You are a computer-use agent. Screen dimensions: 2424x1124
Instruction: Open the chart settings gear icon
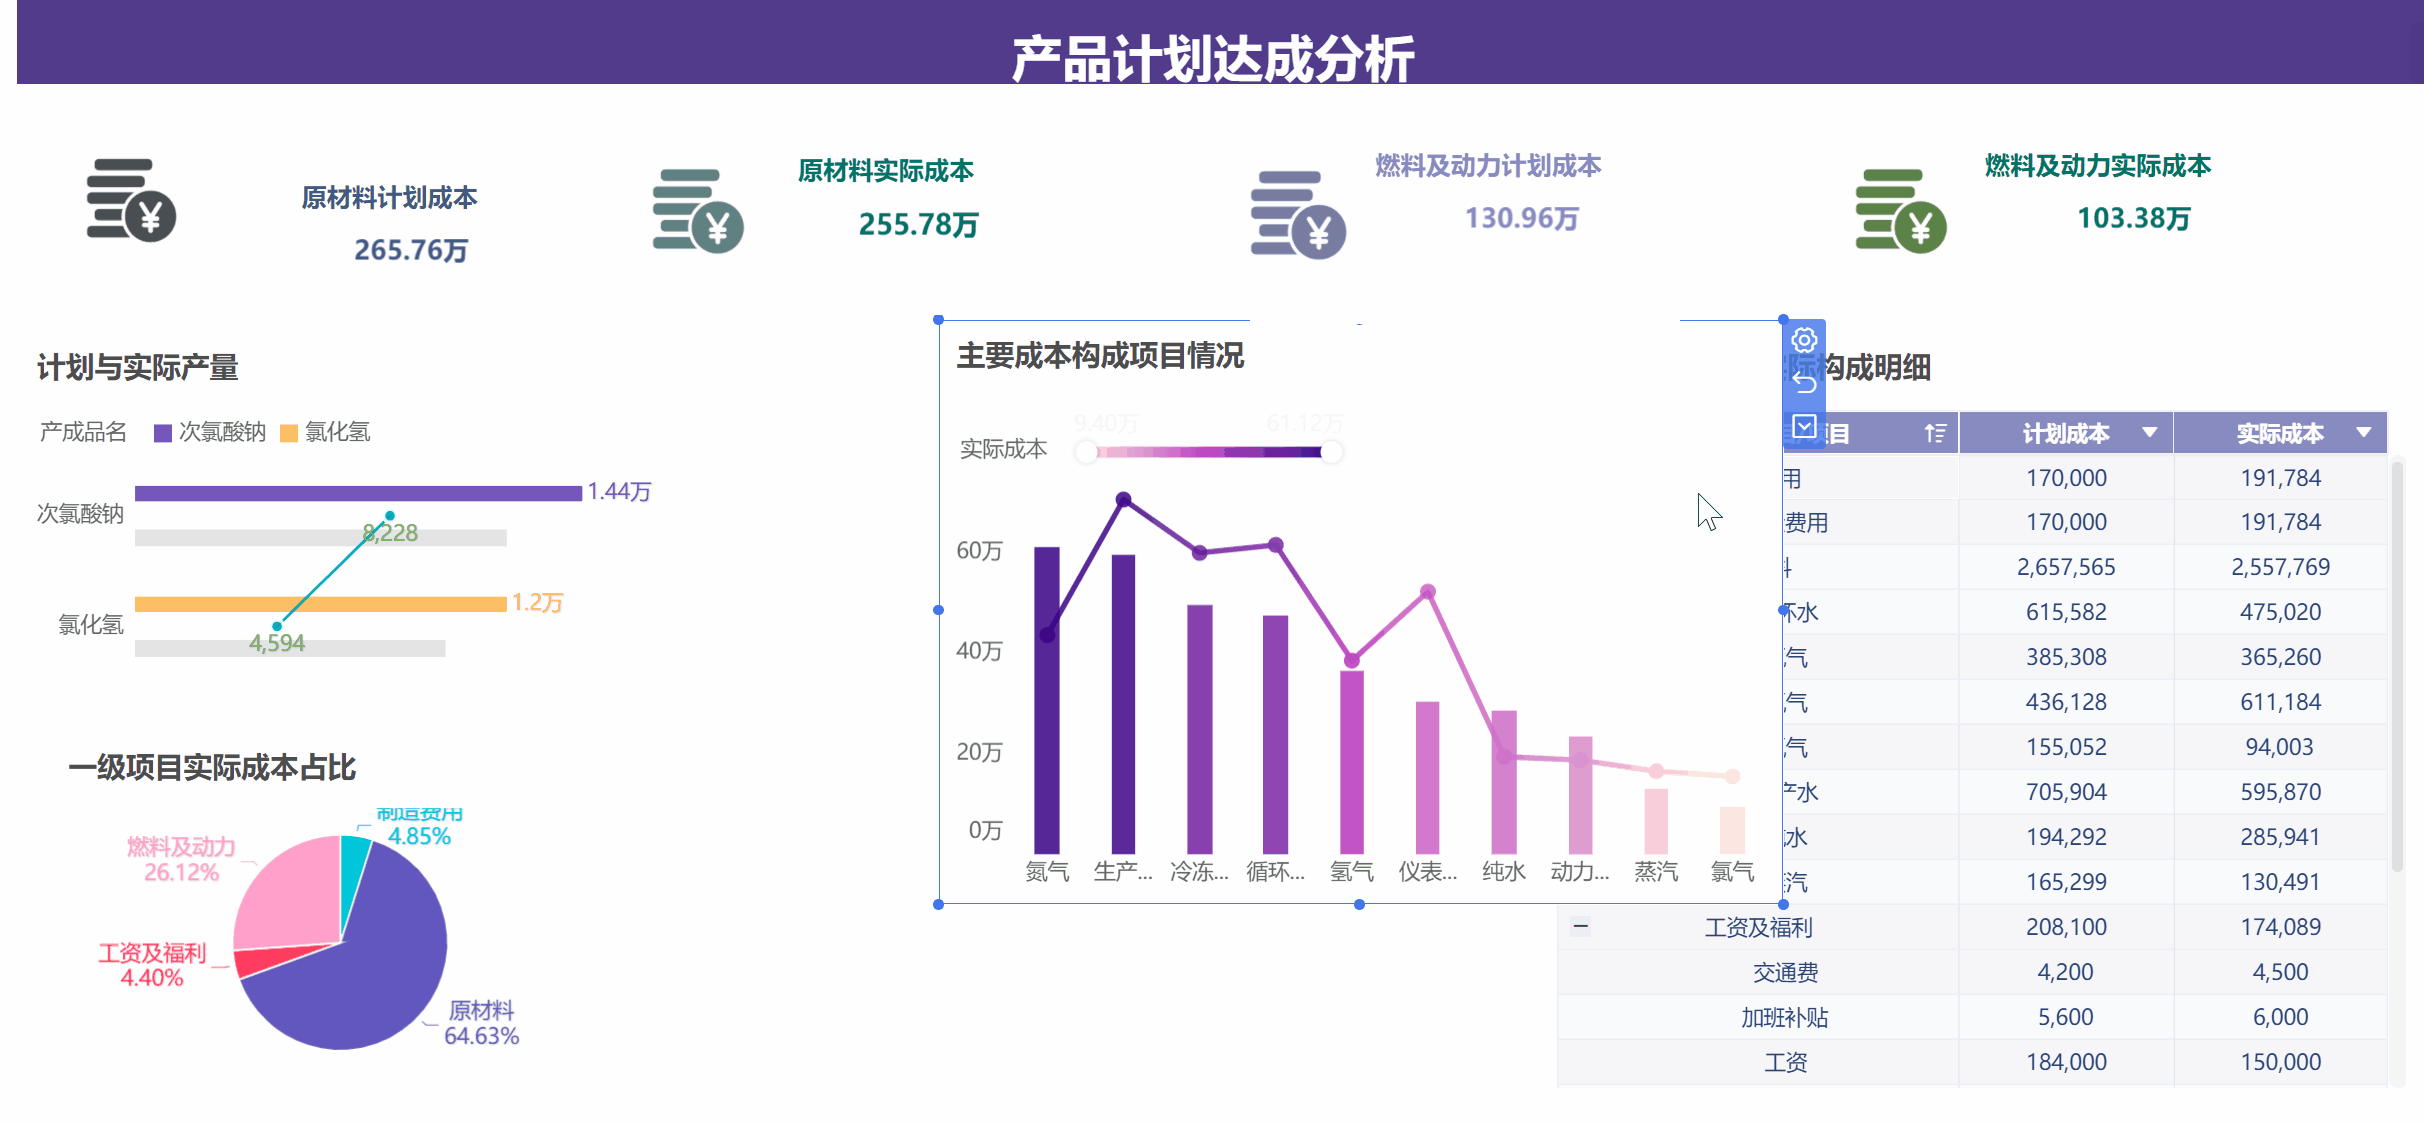(1803, 340)
